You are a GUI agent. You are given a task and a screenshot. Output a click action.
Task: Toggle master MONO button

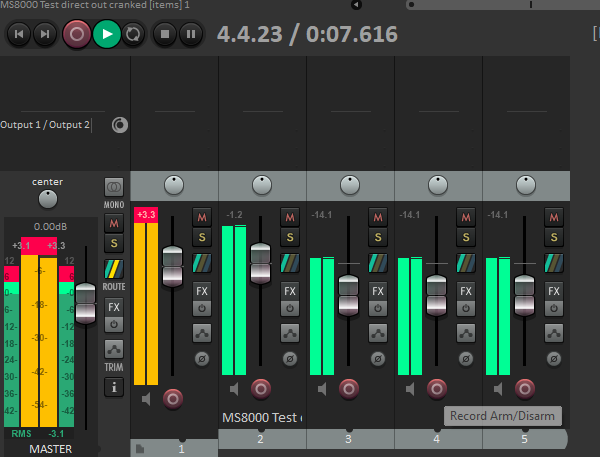tap(114, 187)
